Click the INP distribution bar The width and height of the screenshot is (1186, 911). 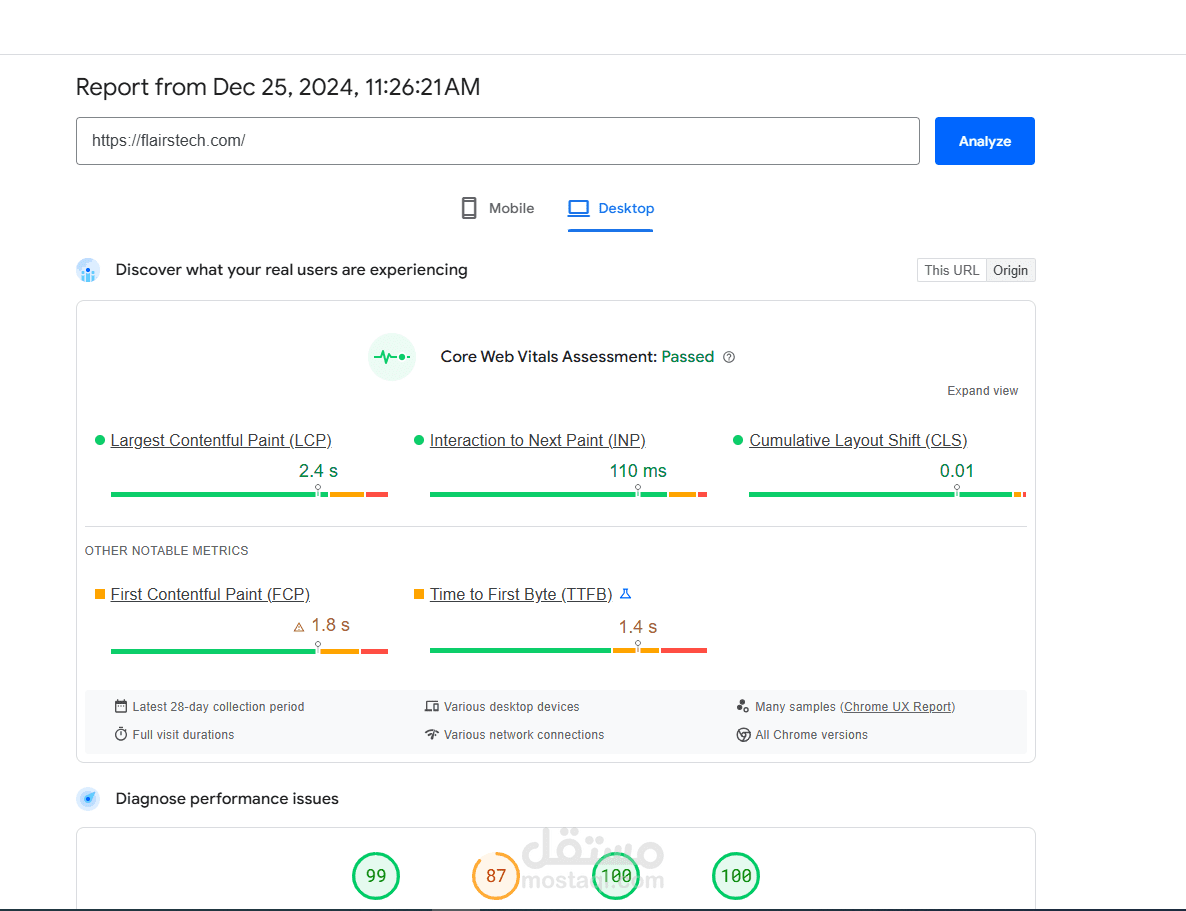point(568,494)
